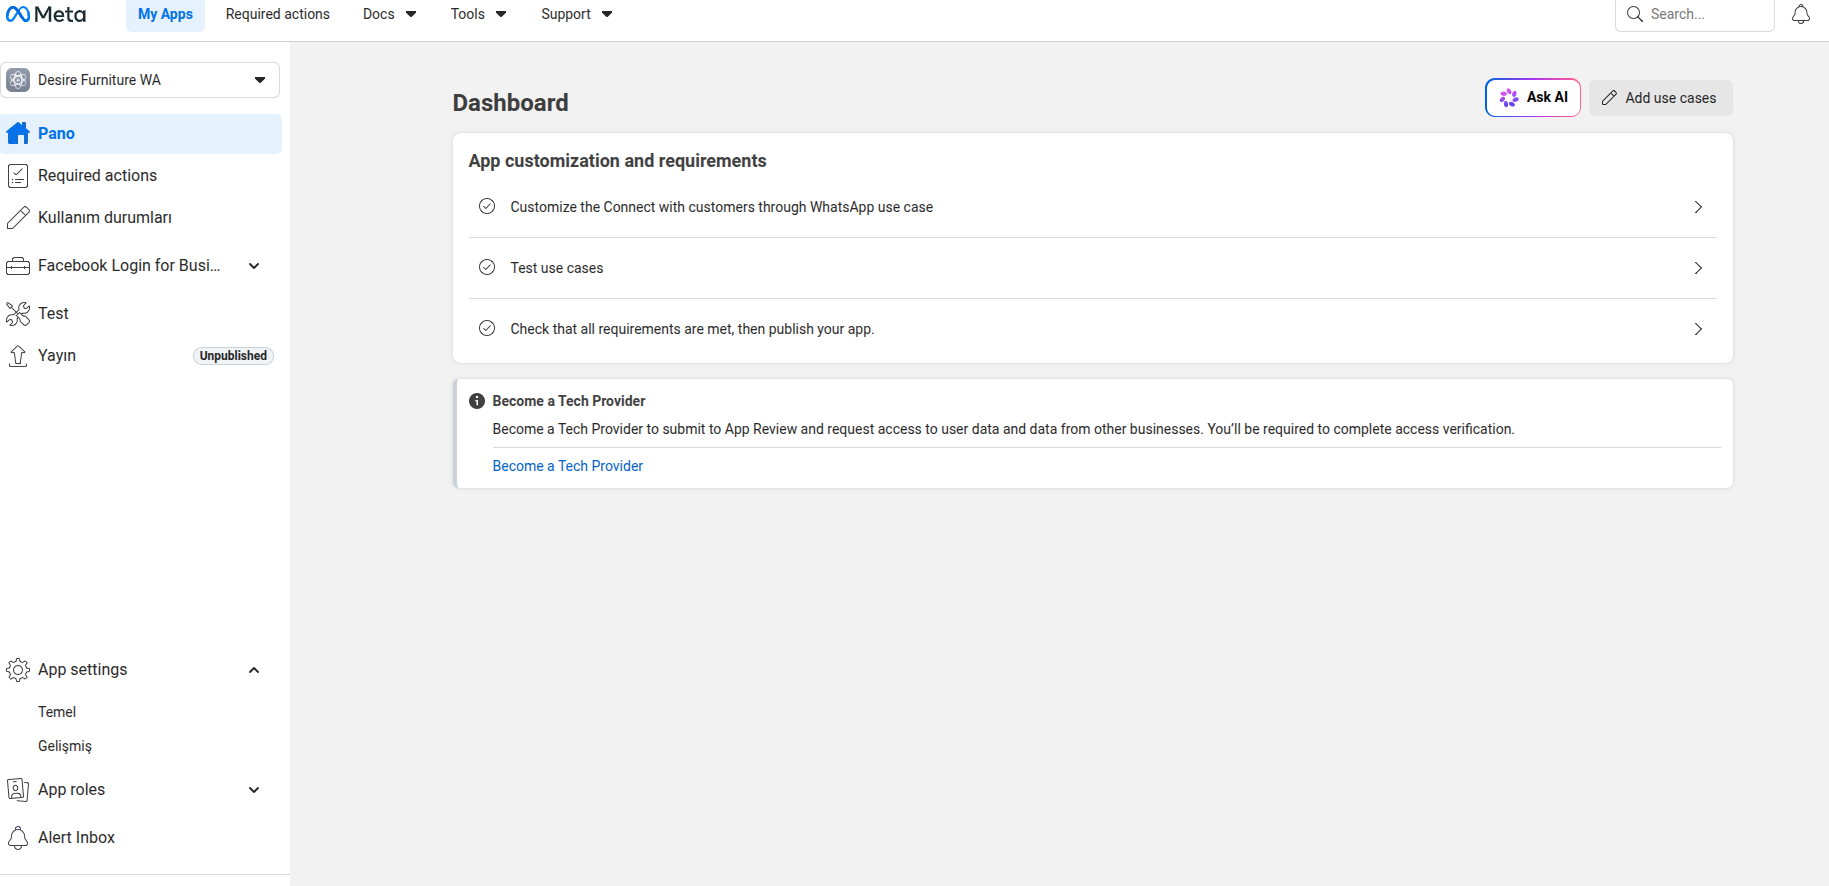Click Check that all requirements are met row

(1093, 329)
